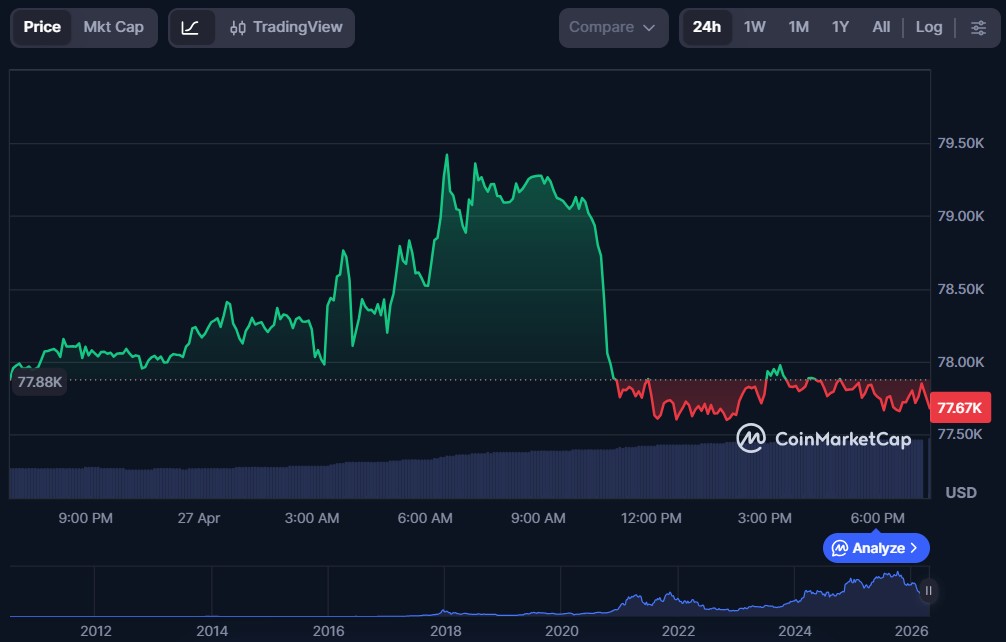Select the 1Y range button
The image size is (1006, 642).
pos(840,27)
